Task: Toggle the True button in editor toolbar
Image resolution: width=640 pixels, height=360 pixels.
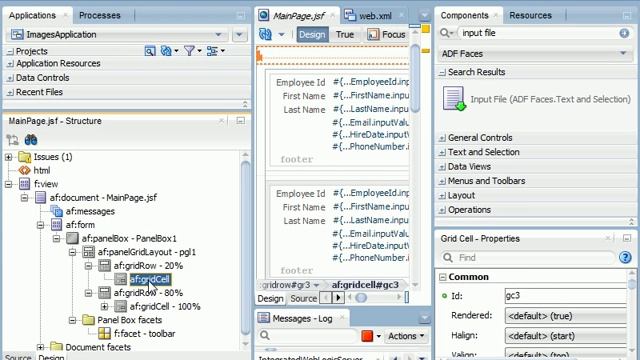Action: pyautogui.click(x=345, y=35)
